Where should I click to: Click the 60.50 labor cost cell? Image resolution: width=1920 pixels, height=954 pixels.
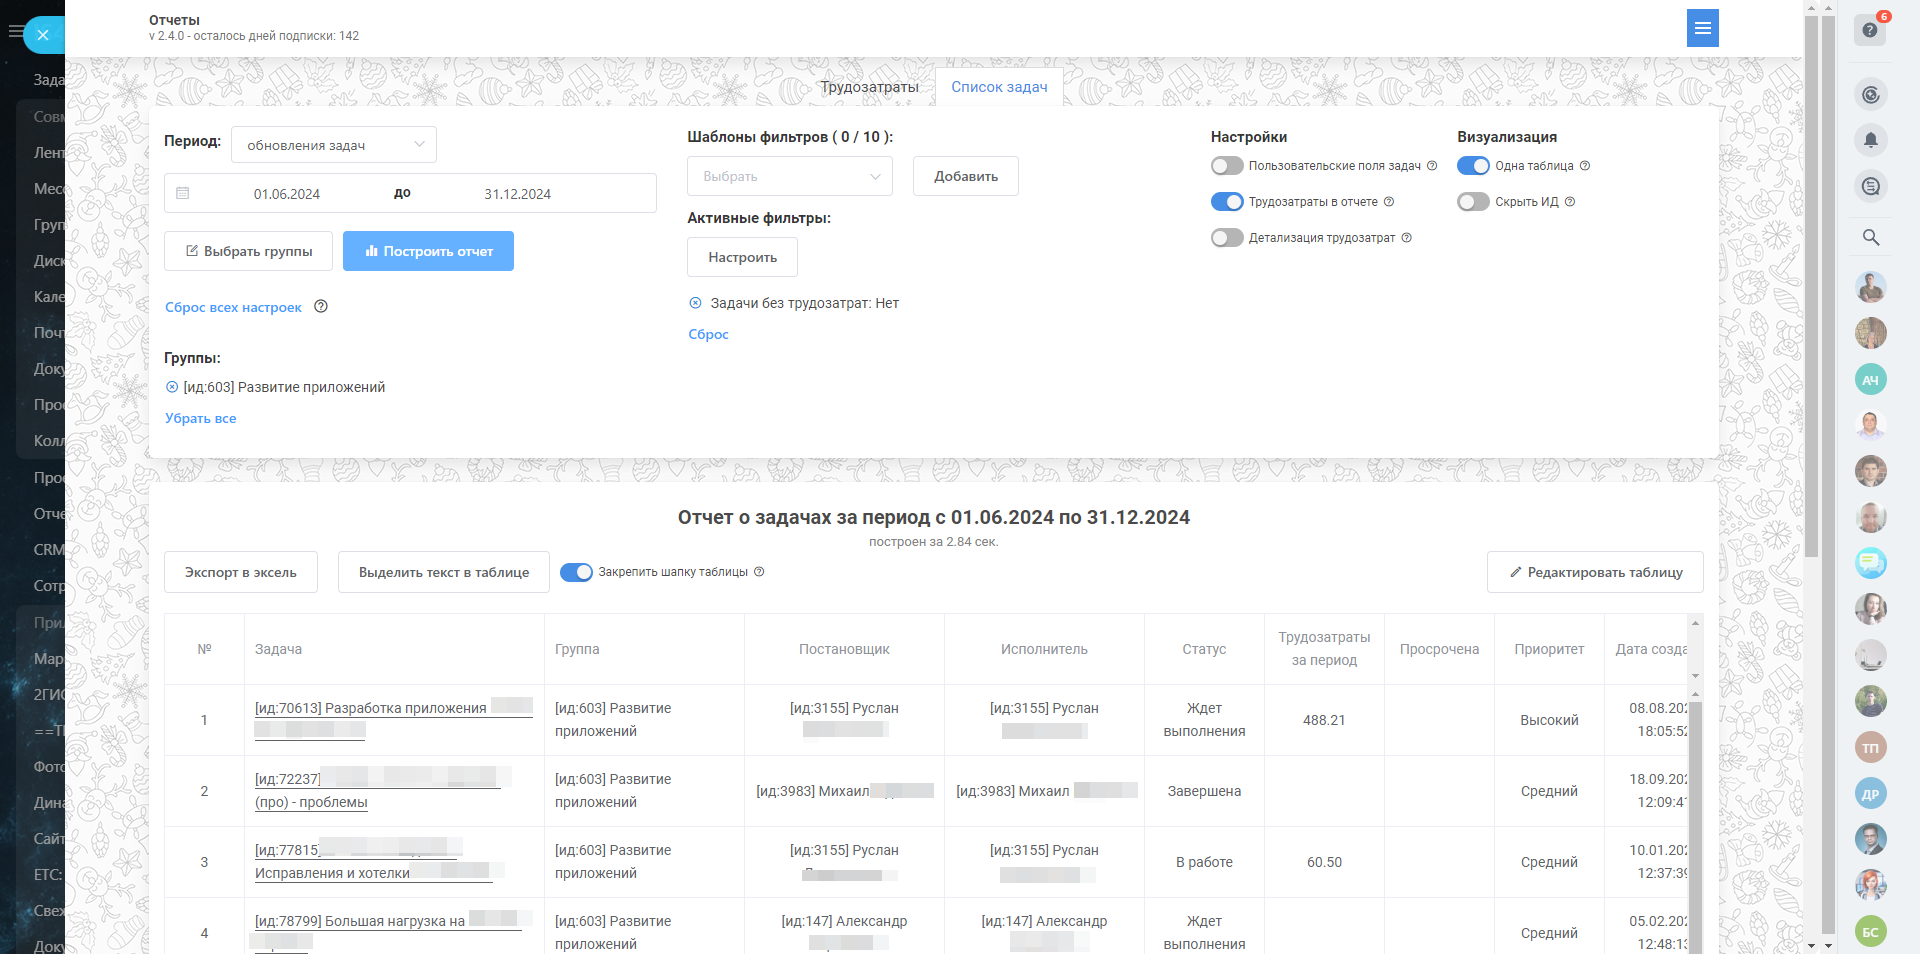(1324, 862)
